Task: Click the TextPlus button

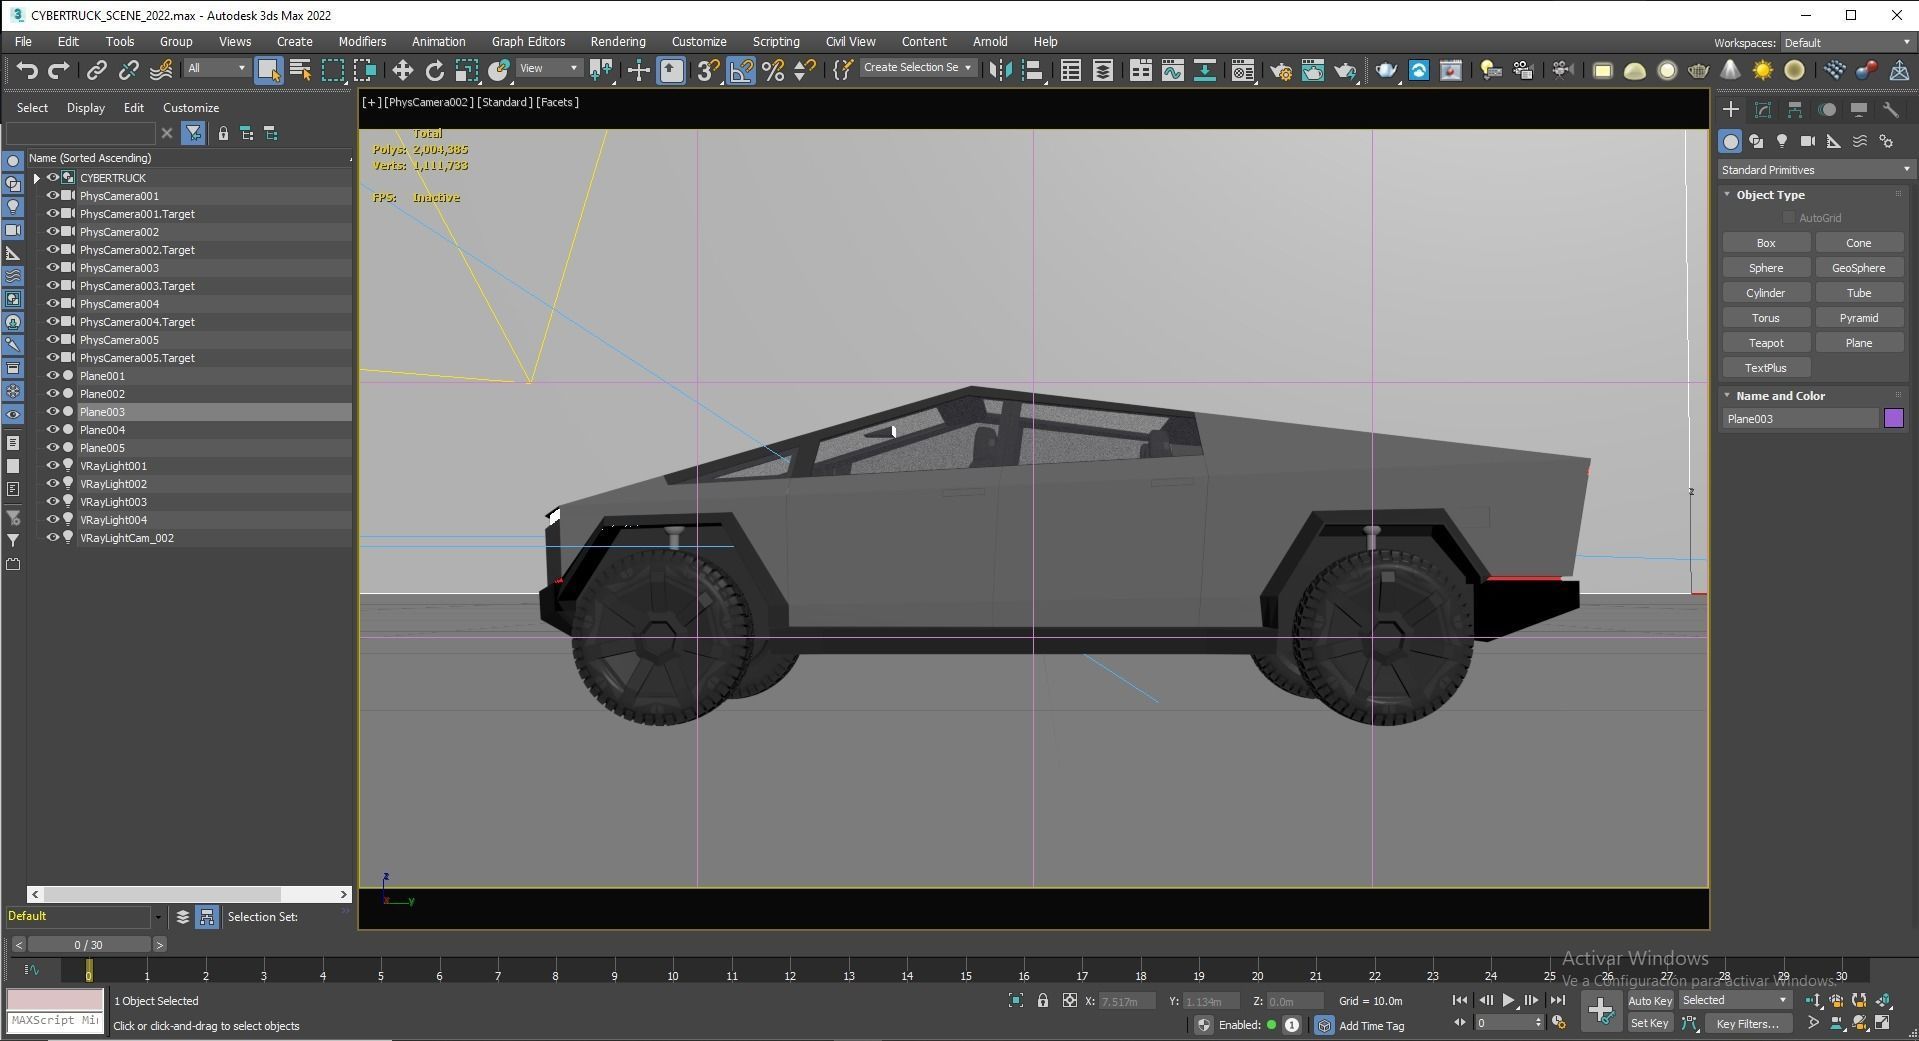Action: 1766,368
